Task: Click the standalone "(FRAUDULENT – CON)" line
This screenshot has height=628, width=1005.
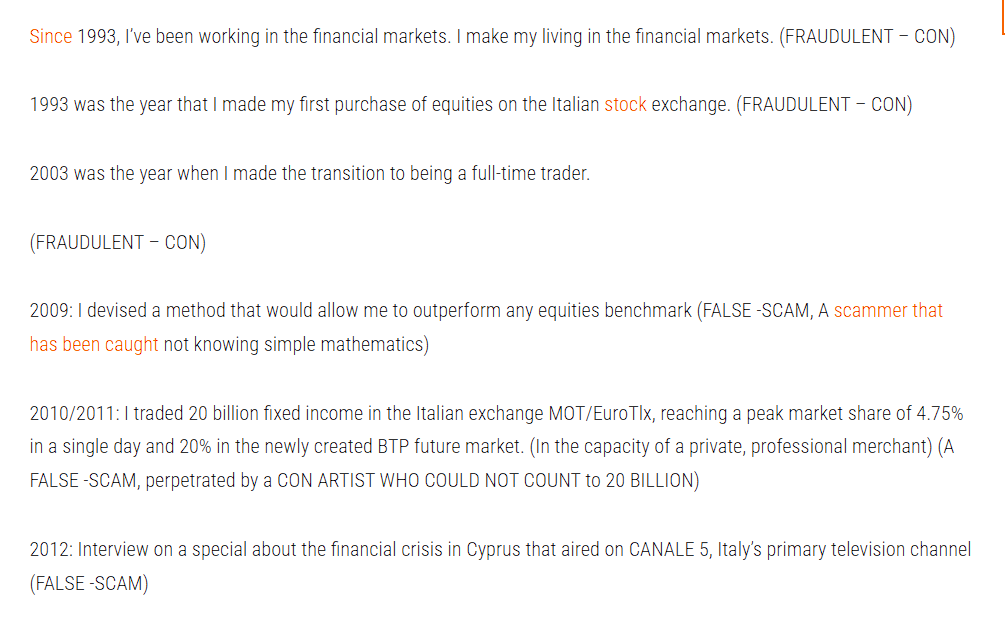Action: [118, 243]
